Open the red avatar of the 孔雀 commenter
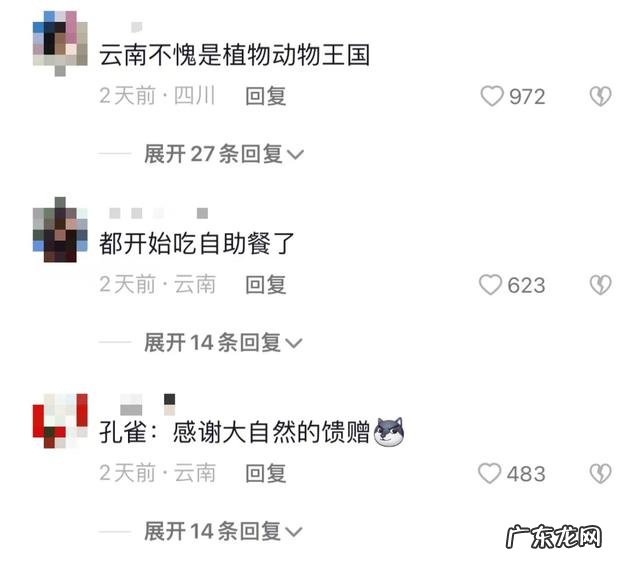The image size is (640, 566). click(x=60, y=421)
